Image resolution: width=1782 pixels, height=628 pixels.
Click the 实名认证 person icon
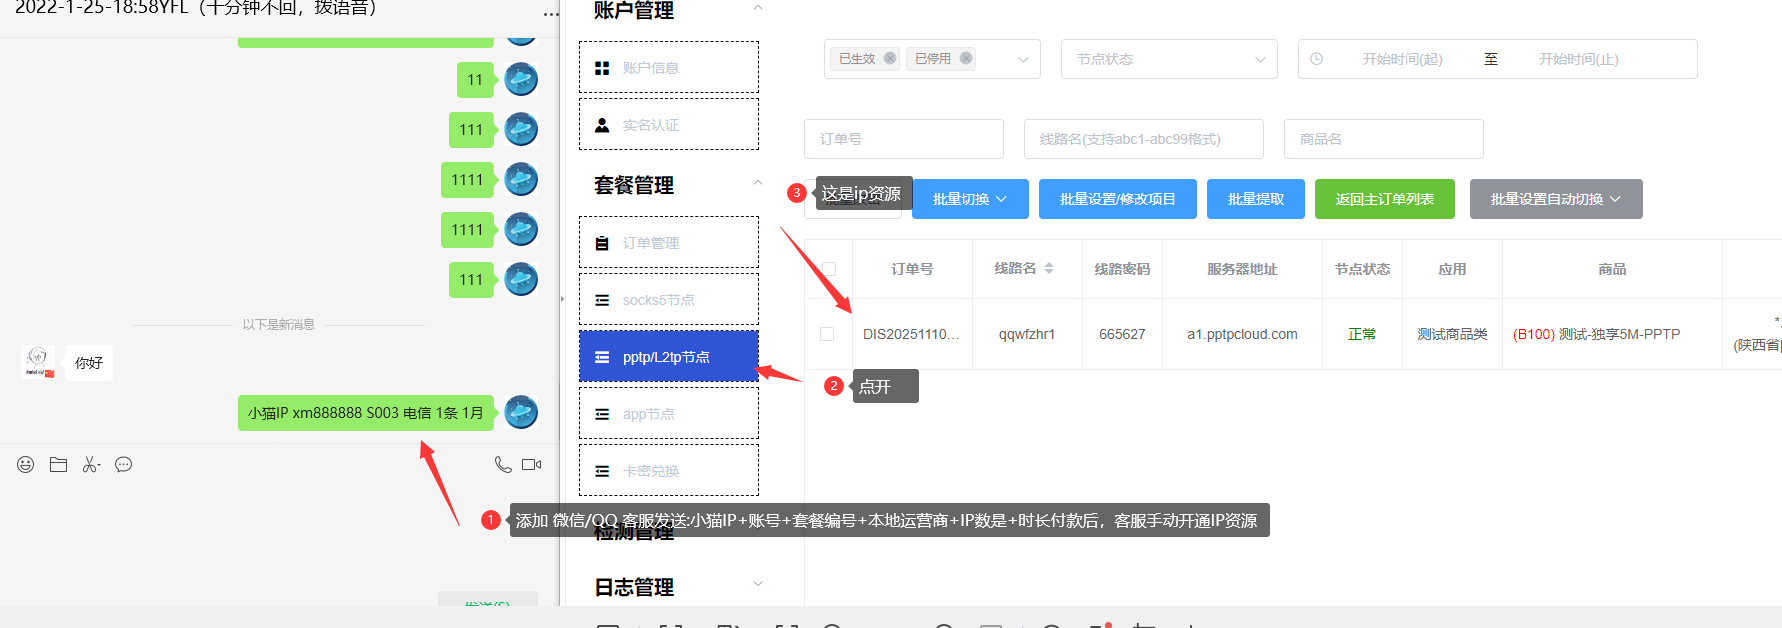(x=602, y=125)
